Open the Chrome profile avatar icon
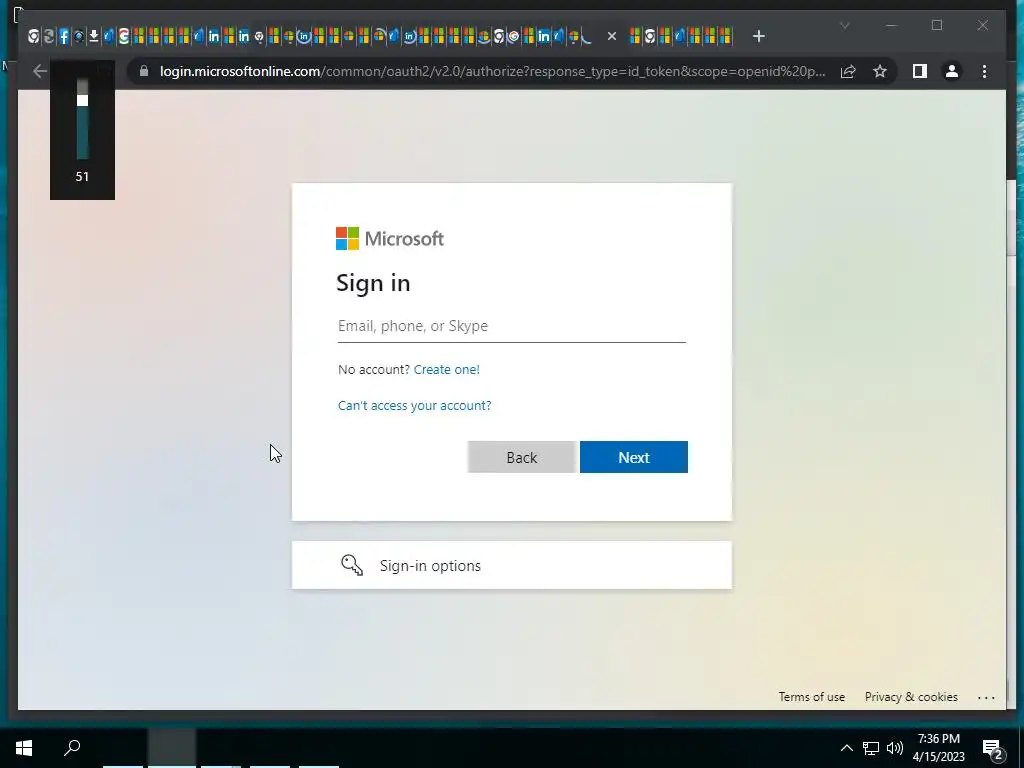Screen dimensions: 1024x768 952,71
